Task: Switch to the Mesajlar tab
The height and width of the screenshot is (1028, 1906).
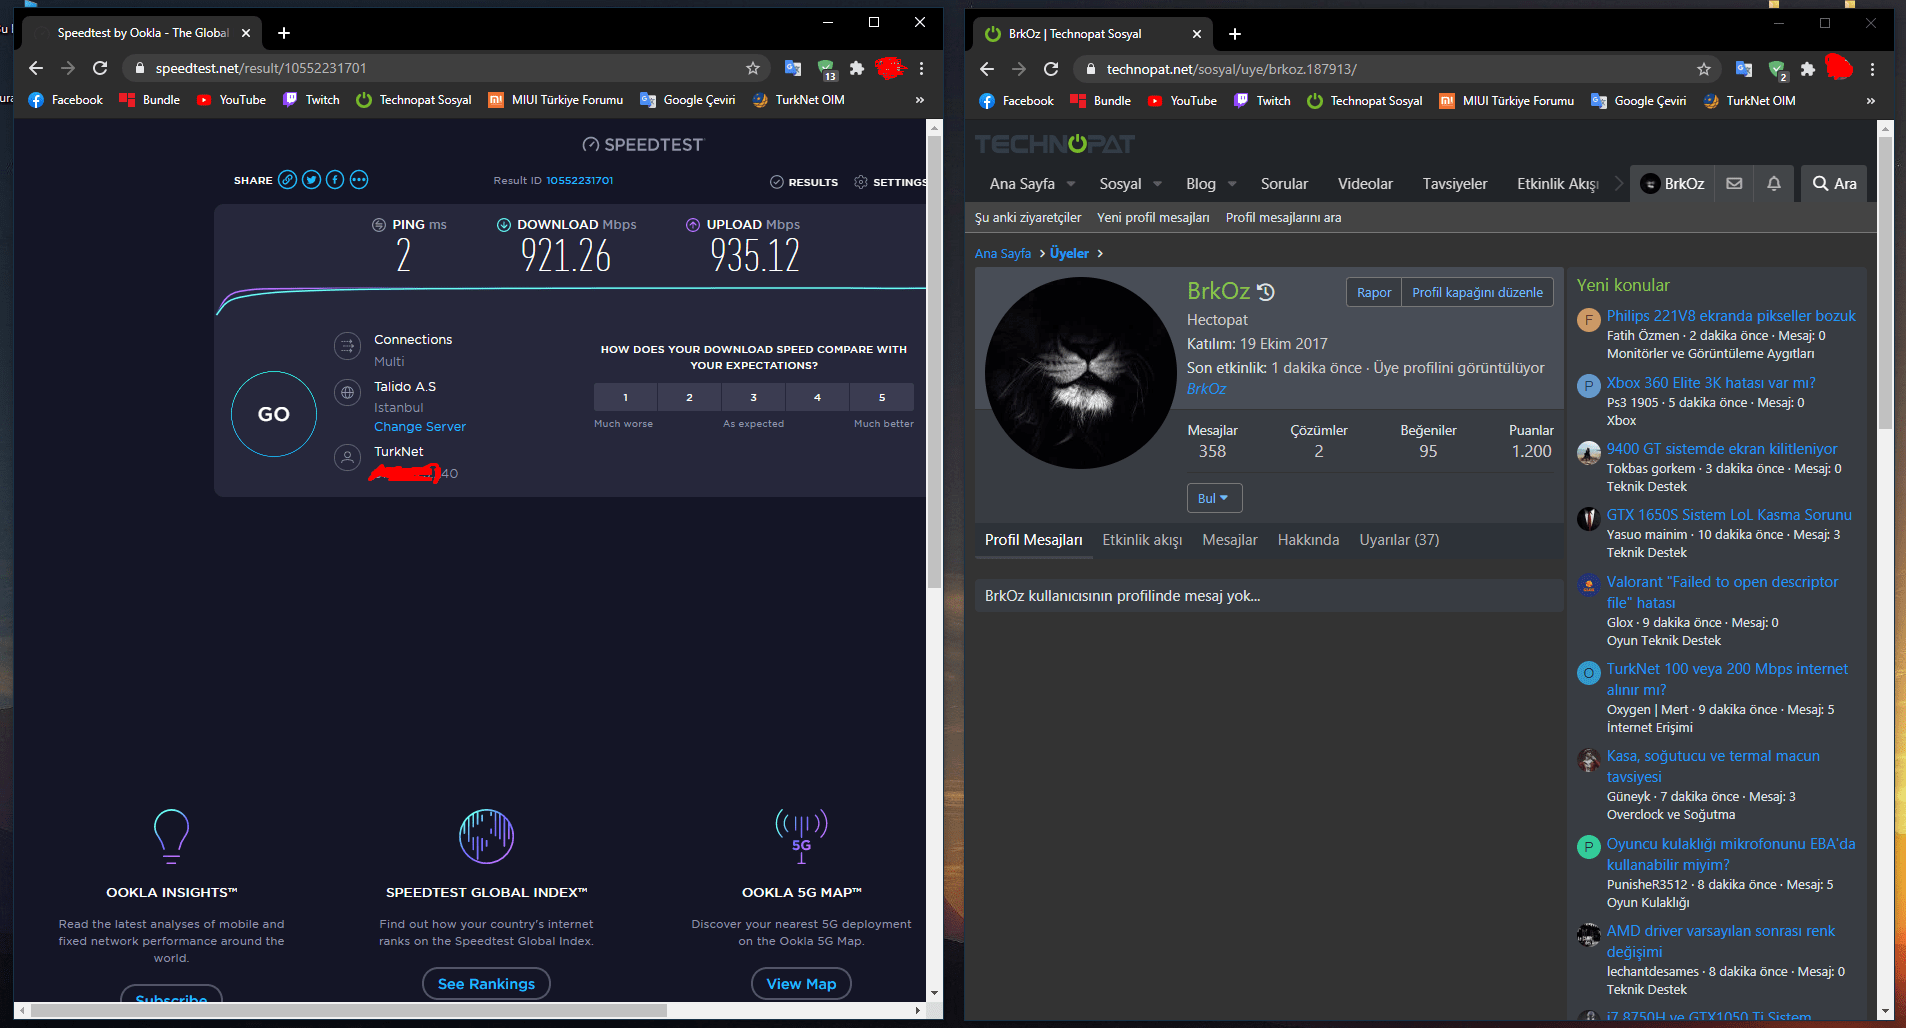Action: (1230, 540)
